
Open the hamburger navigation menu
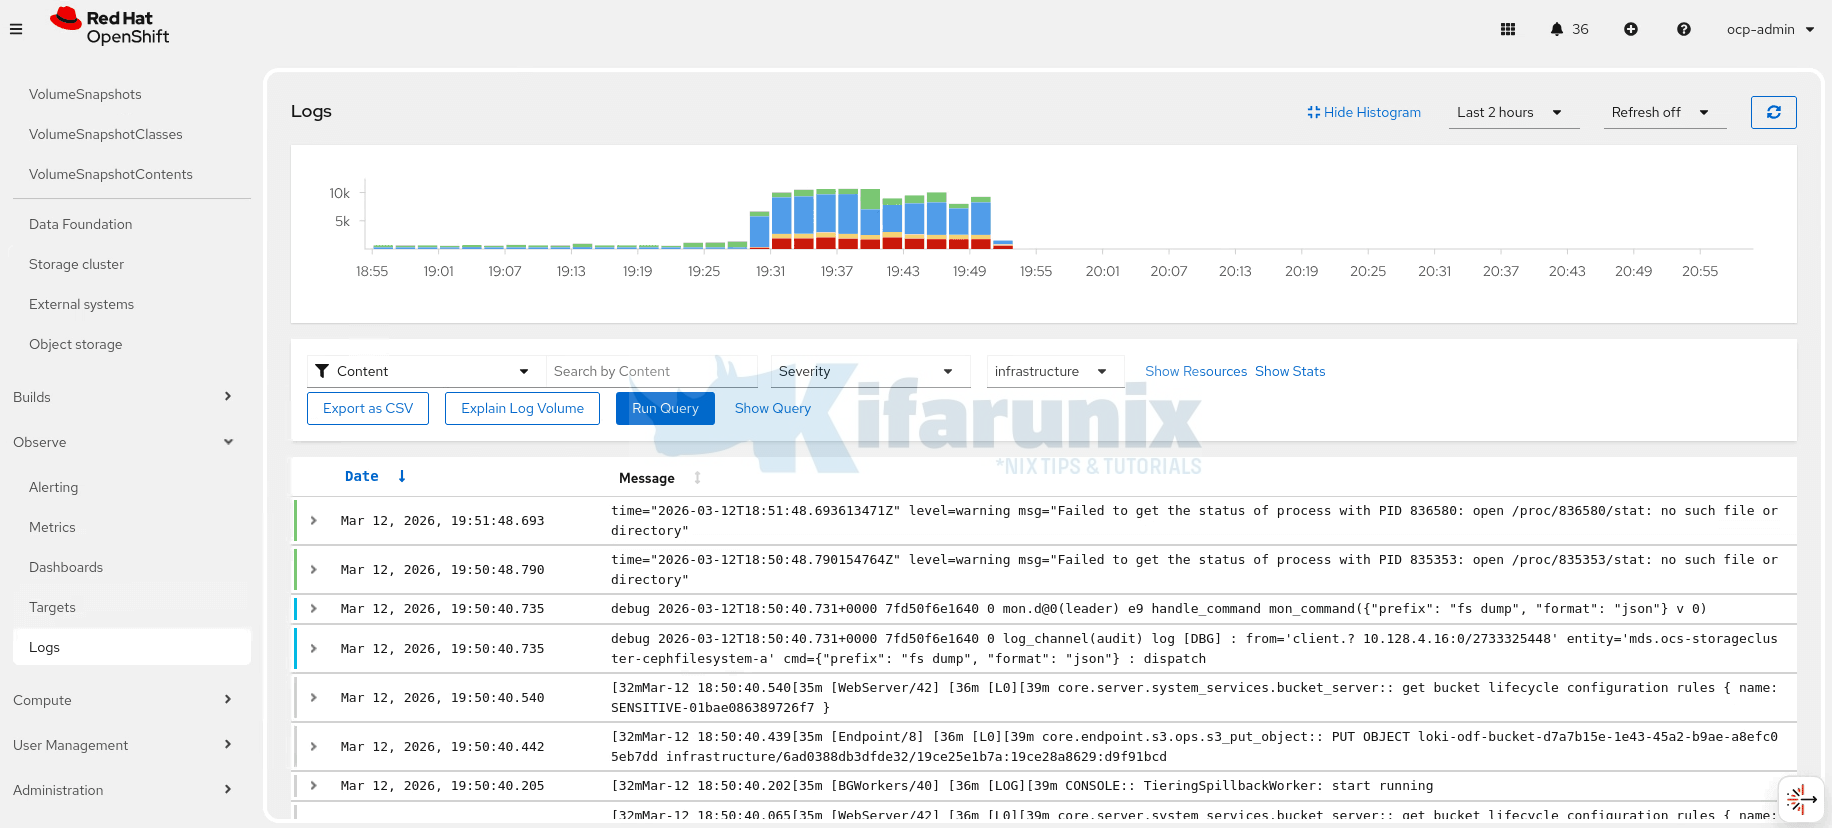click(16, 29)
